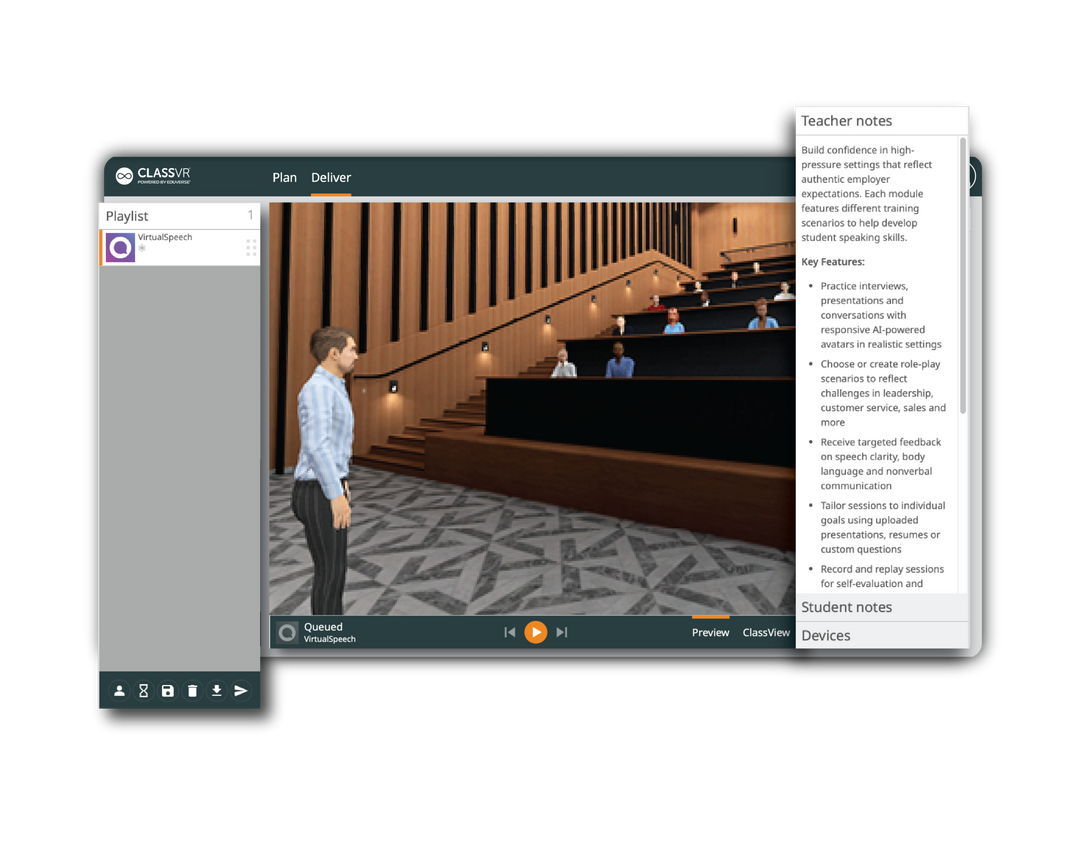This screenshot has width=1080, height=855.
Task: Click the person icon in playlist toolbar
Action: pyautogui.click(x=119, y=691)
